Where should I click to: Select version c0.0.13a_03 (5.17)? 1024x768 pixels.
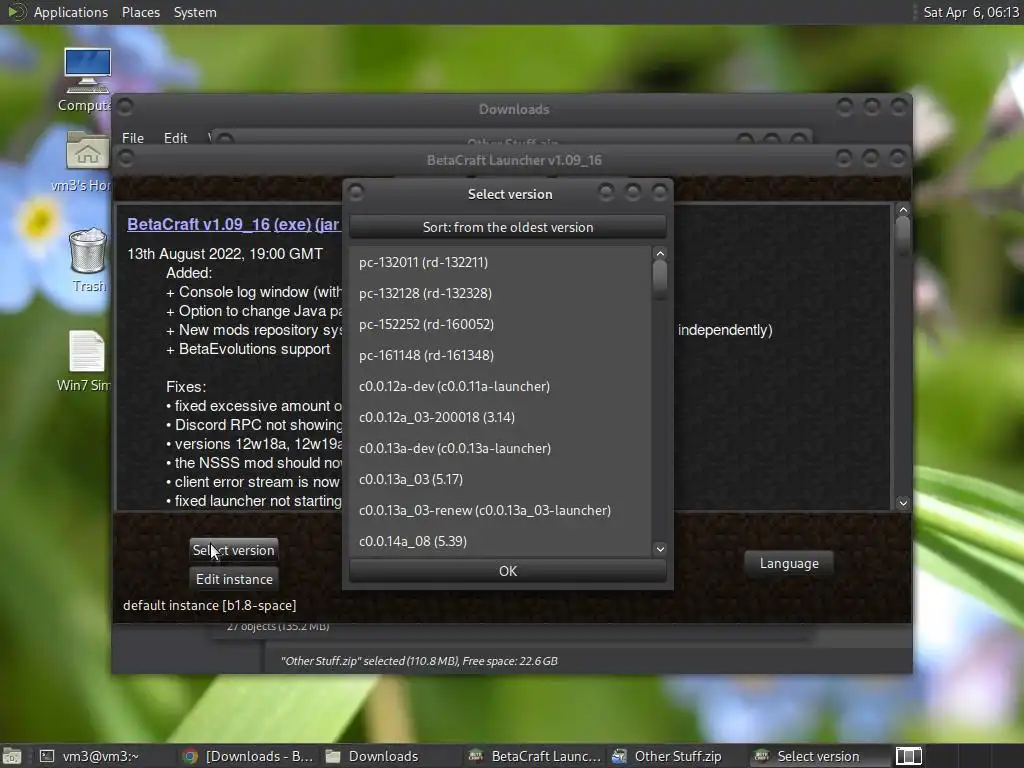click(x=500, y=479)
